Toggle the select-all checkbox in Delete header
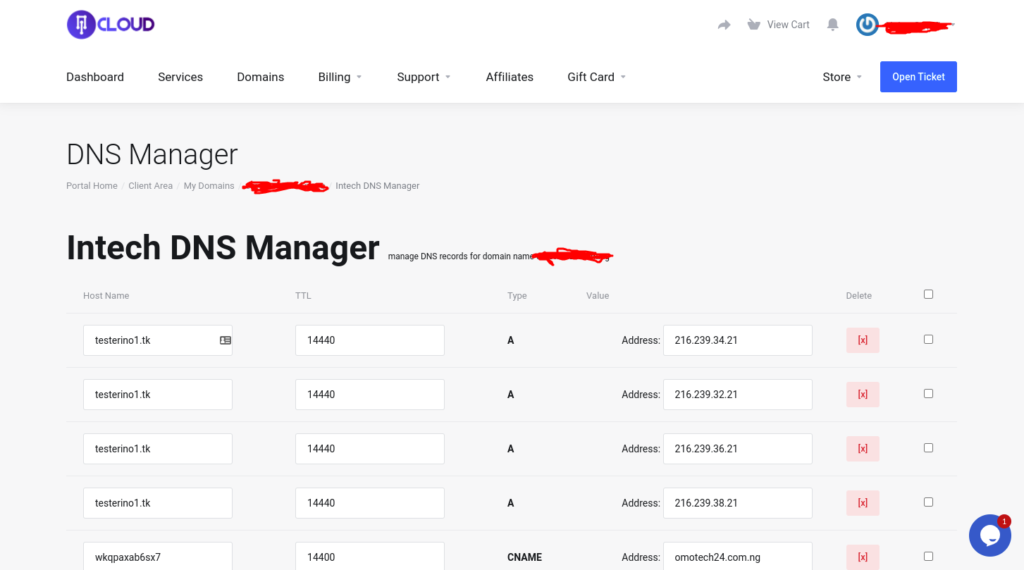The image size is (1024, 570). pos(928,294)
